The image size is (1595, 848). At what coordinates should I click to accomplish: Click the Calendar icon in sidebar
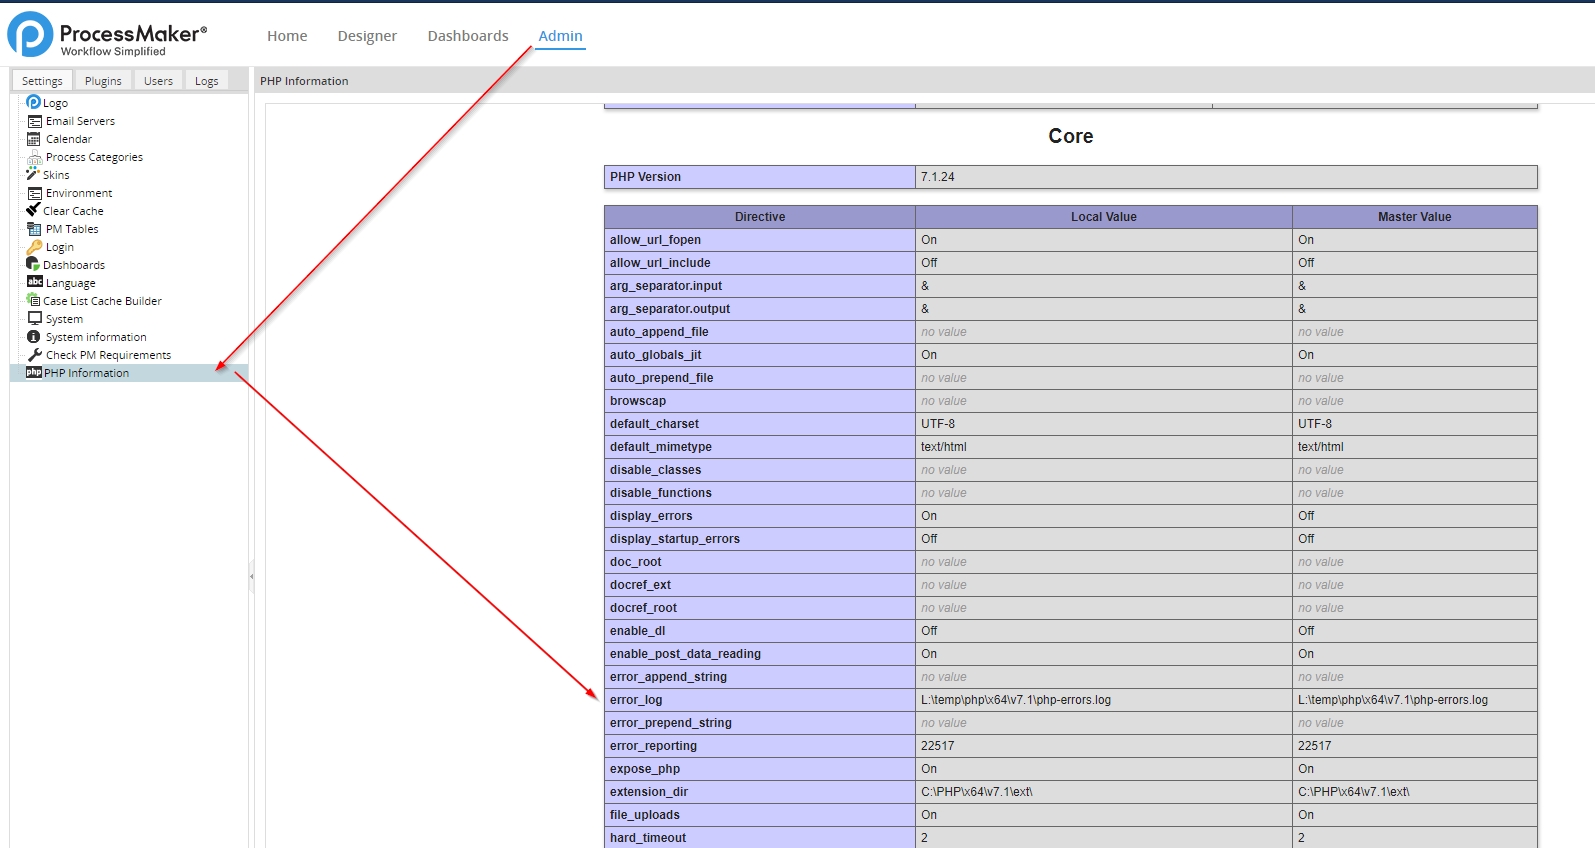(x=34, y=139)
